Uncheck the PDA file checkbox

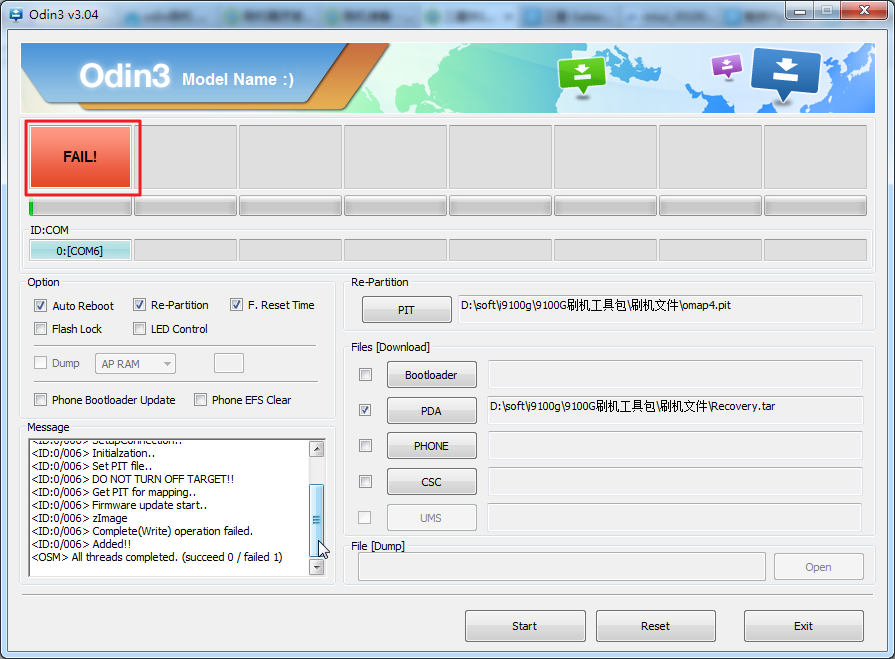pyautogui.click(x=365, y=410)
